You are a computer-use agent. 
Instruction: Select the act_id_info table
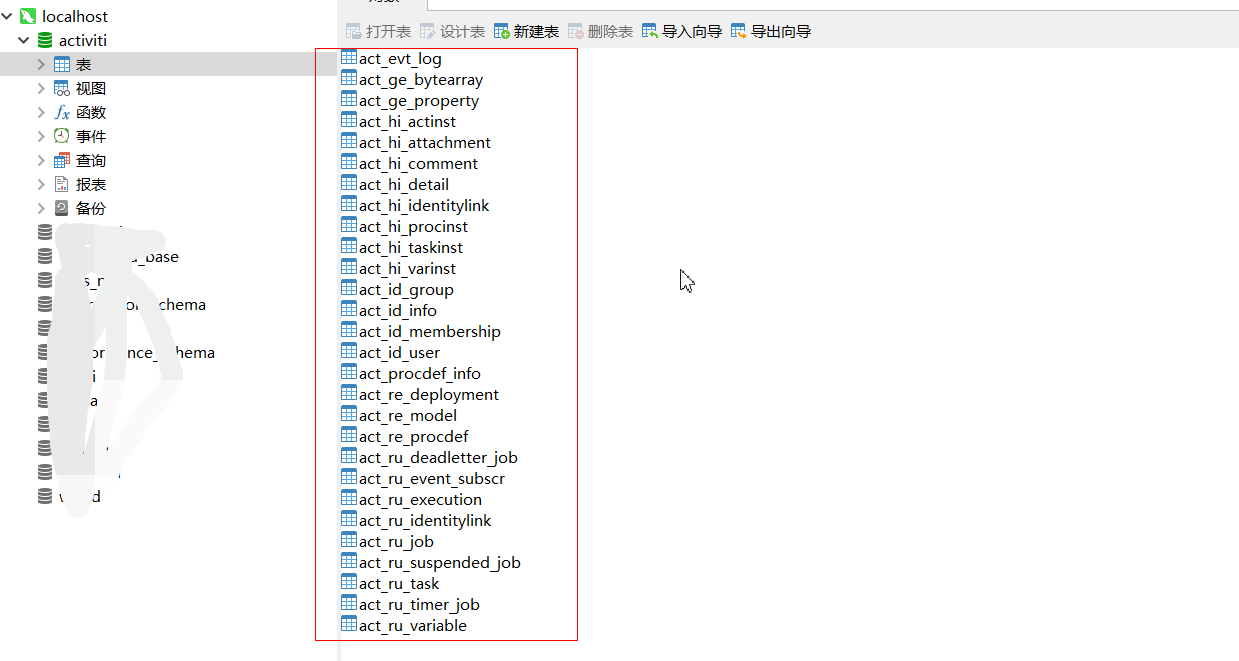(x=398, y=310)
